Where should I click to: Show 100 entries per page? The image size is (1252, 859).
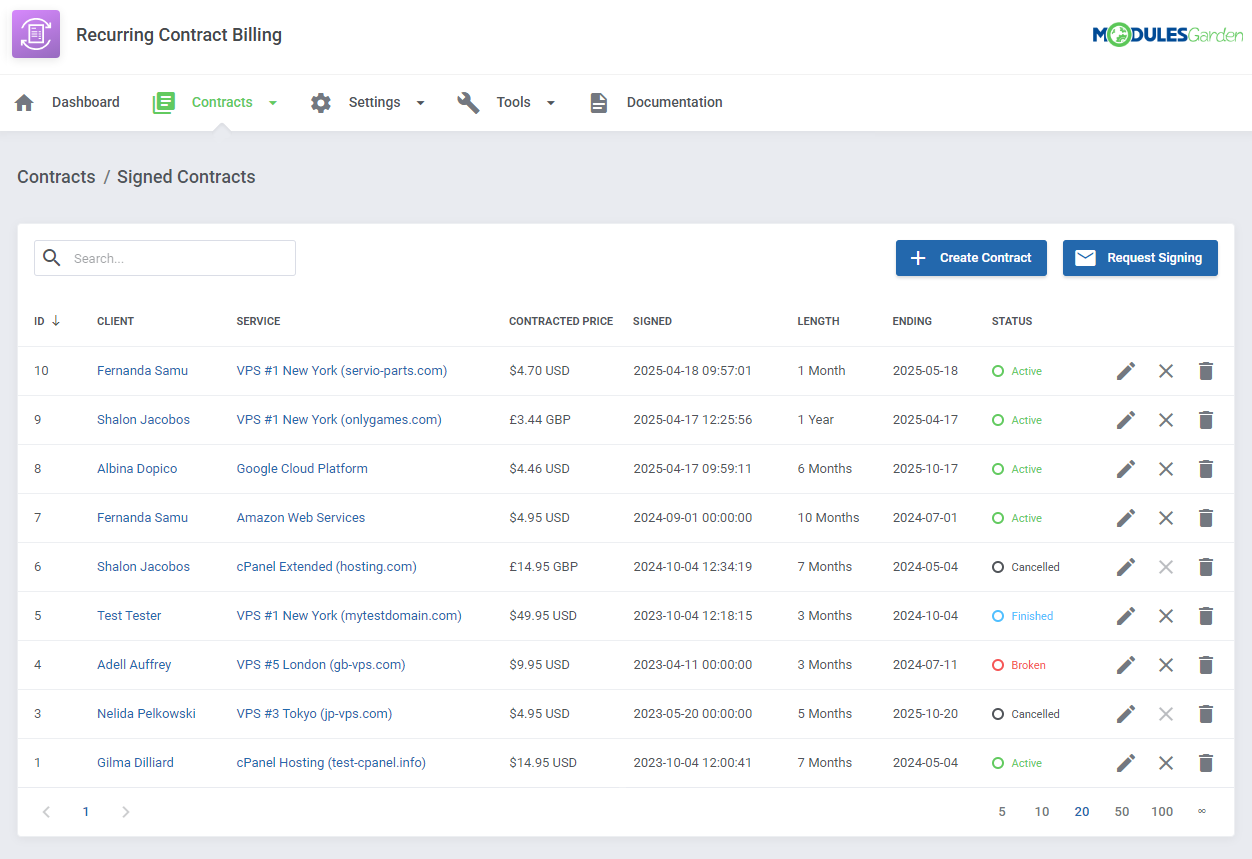tap(1162, 812)
